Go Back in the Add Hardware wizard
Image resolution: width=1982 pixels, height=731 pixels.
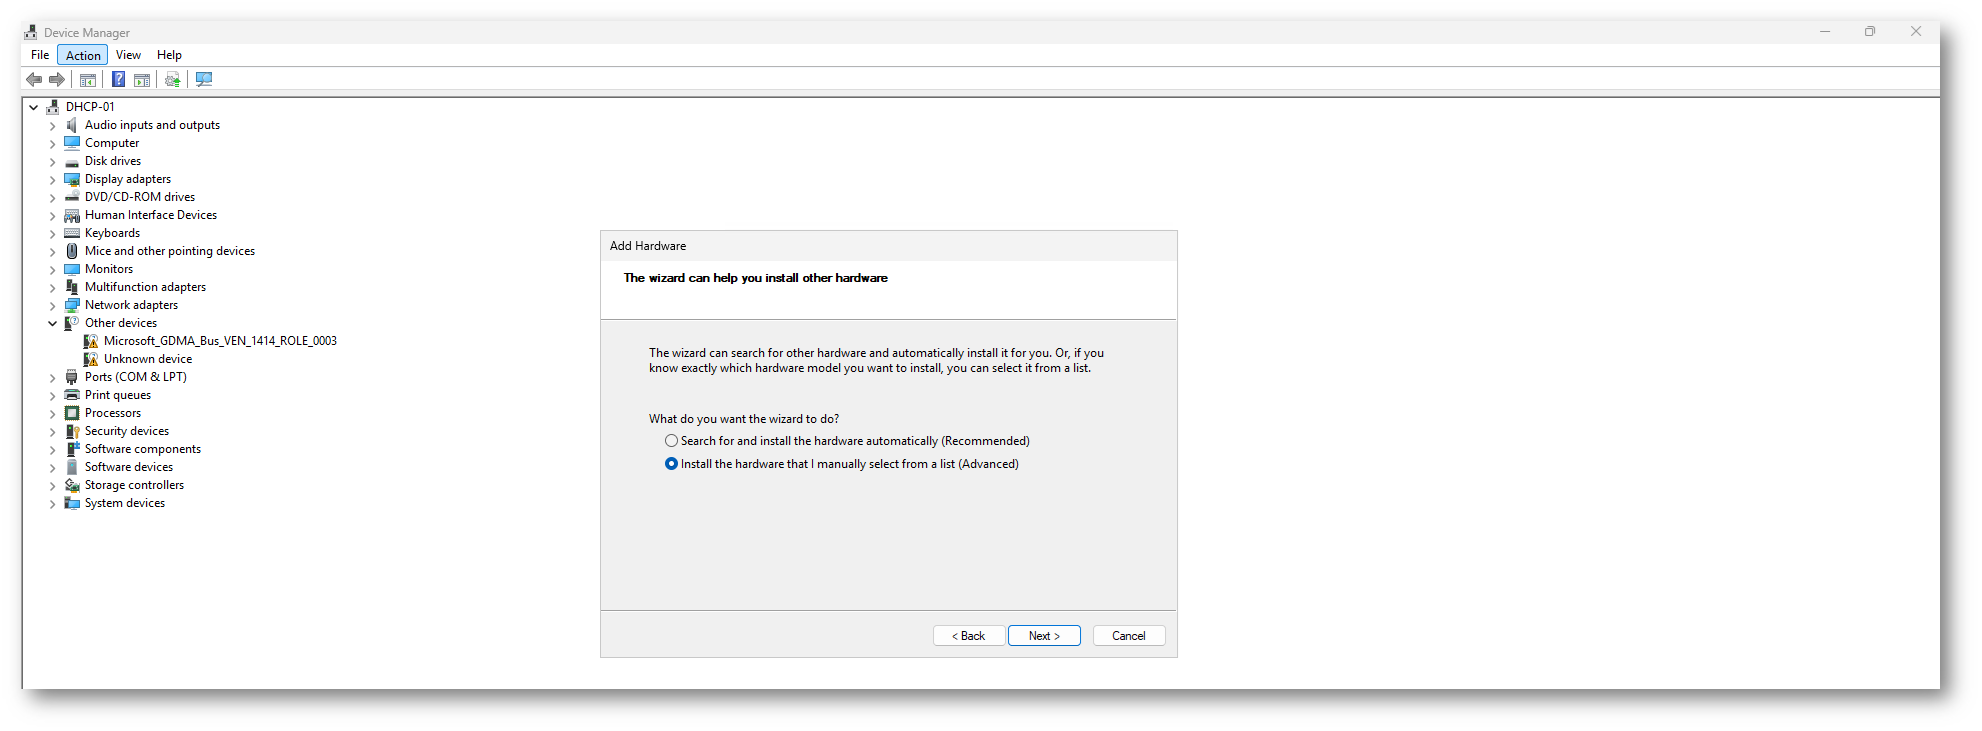[969, 636]
